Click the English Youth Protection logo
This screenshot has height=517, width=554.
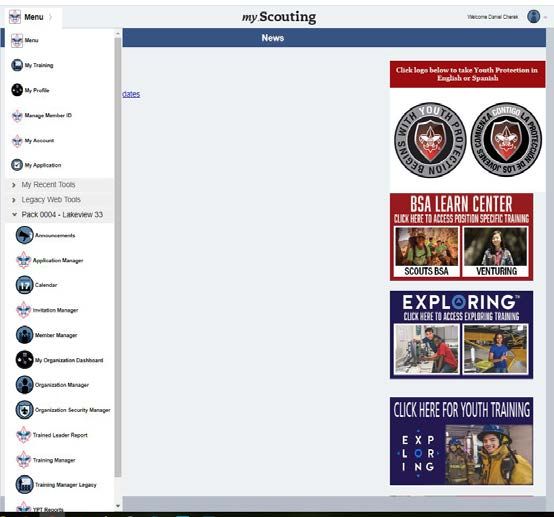coord(430,140)
